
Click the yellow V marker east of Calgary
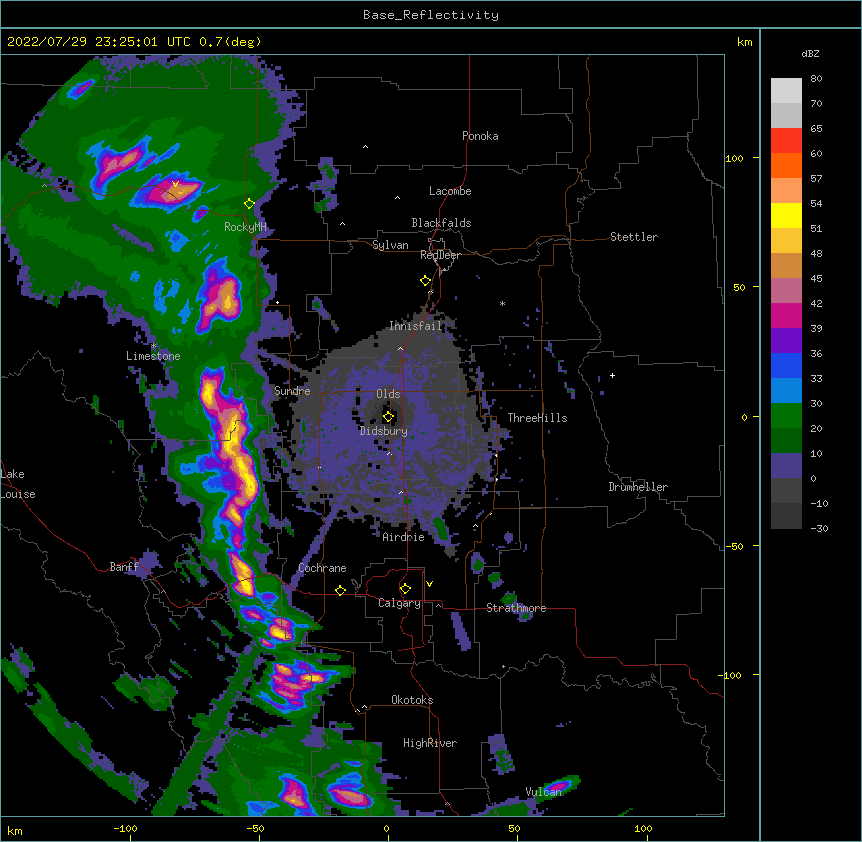pyautogui.click(x=429, y=584)
